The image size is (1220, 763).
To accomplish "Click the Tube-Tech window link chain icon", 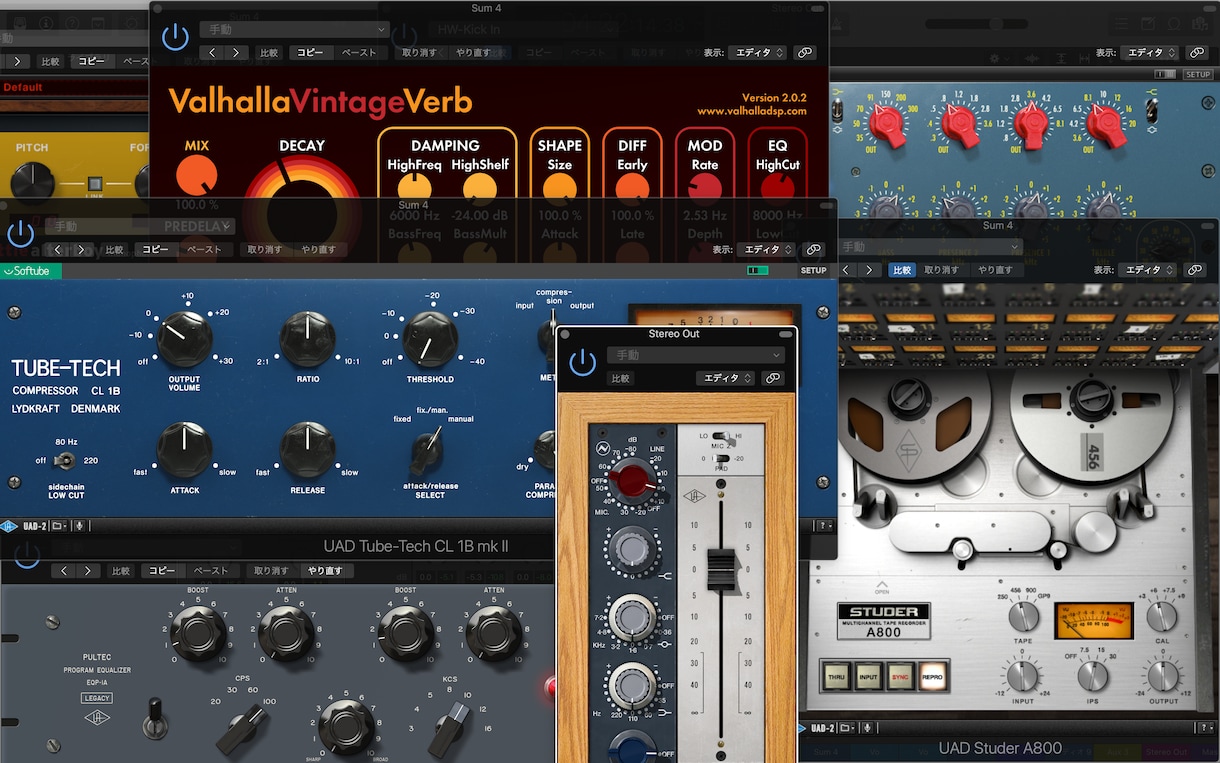I will pyautogui.click(x=813, y=249).
